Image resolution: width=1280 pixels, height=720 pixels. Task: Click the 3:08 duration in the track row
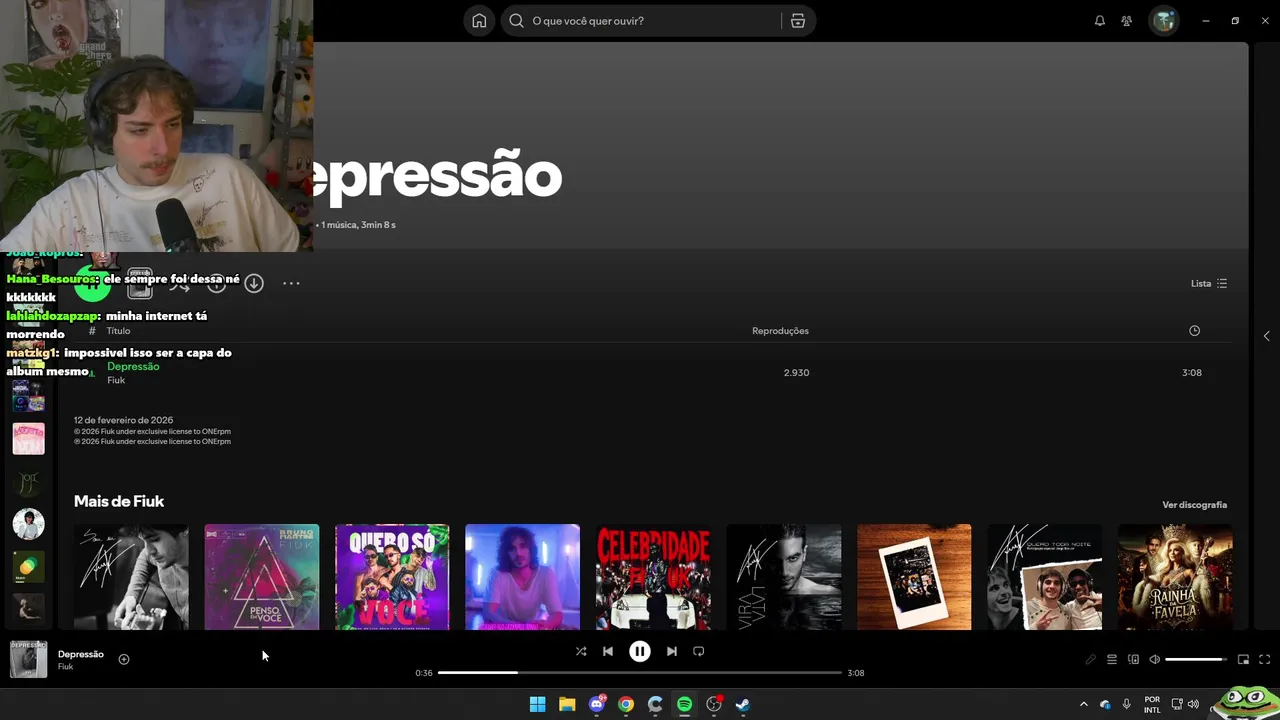click(x=1192, y=373)
